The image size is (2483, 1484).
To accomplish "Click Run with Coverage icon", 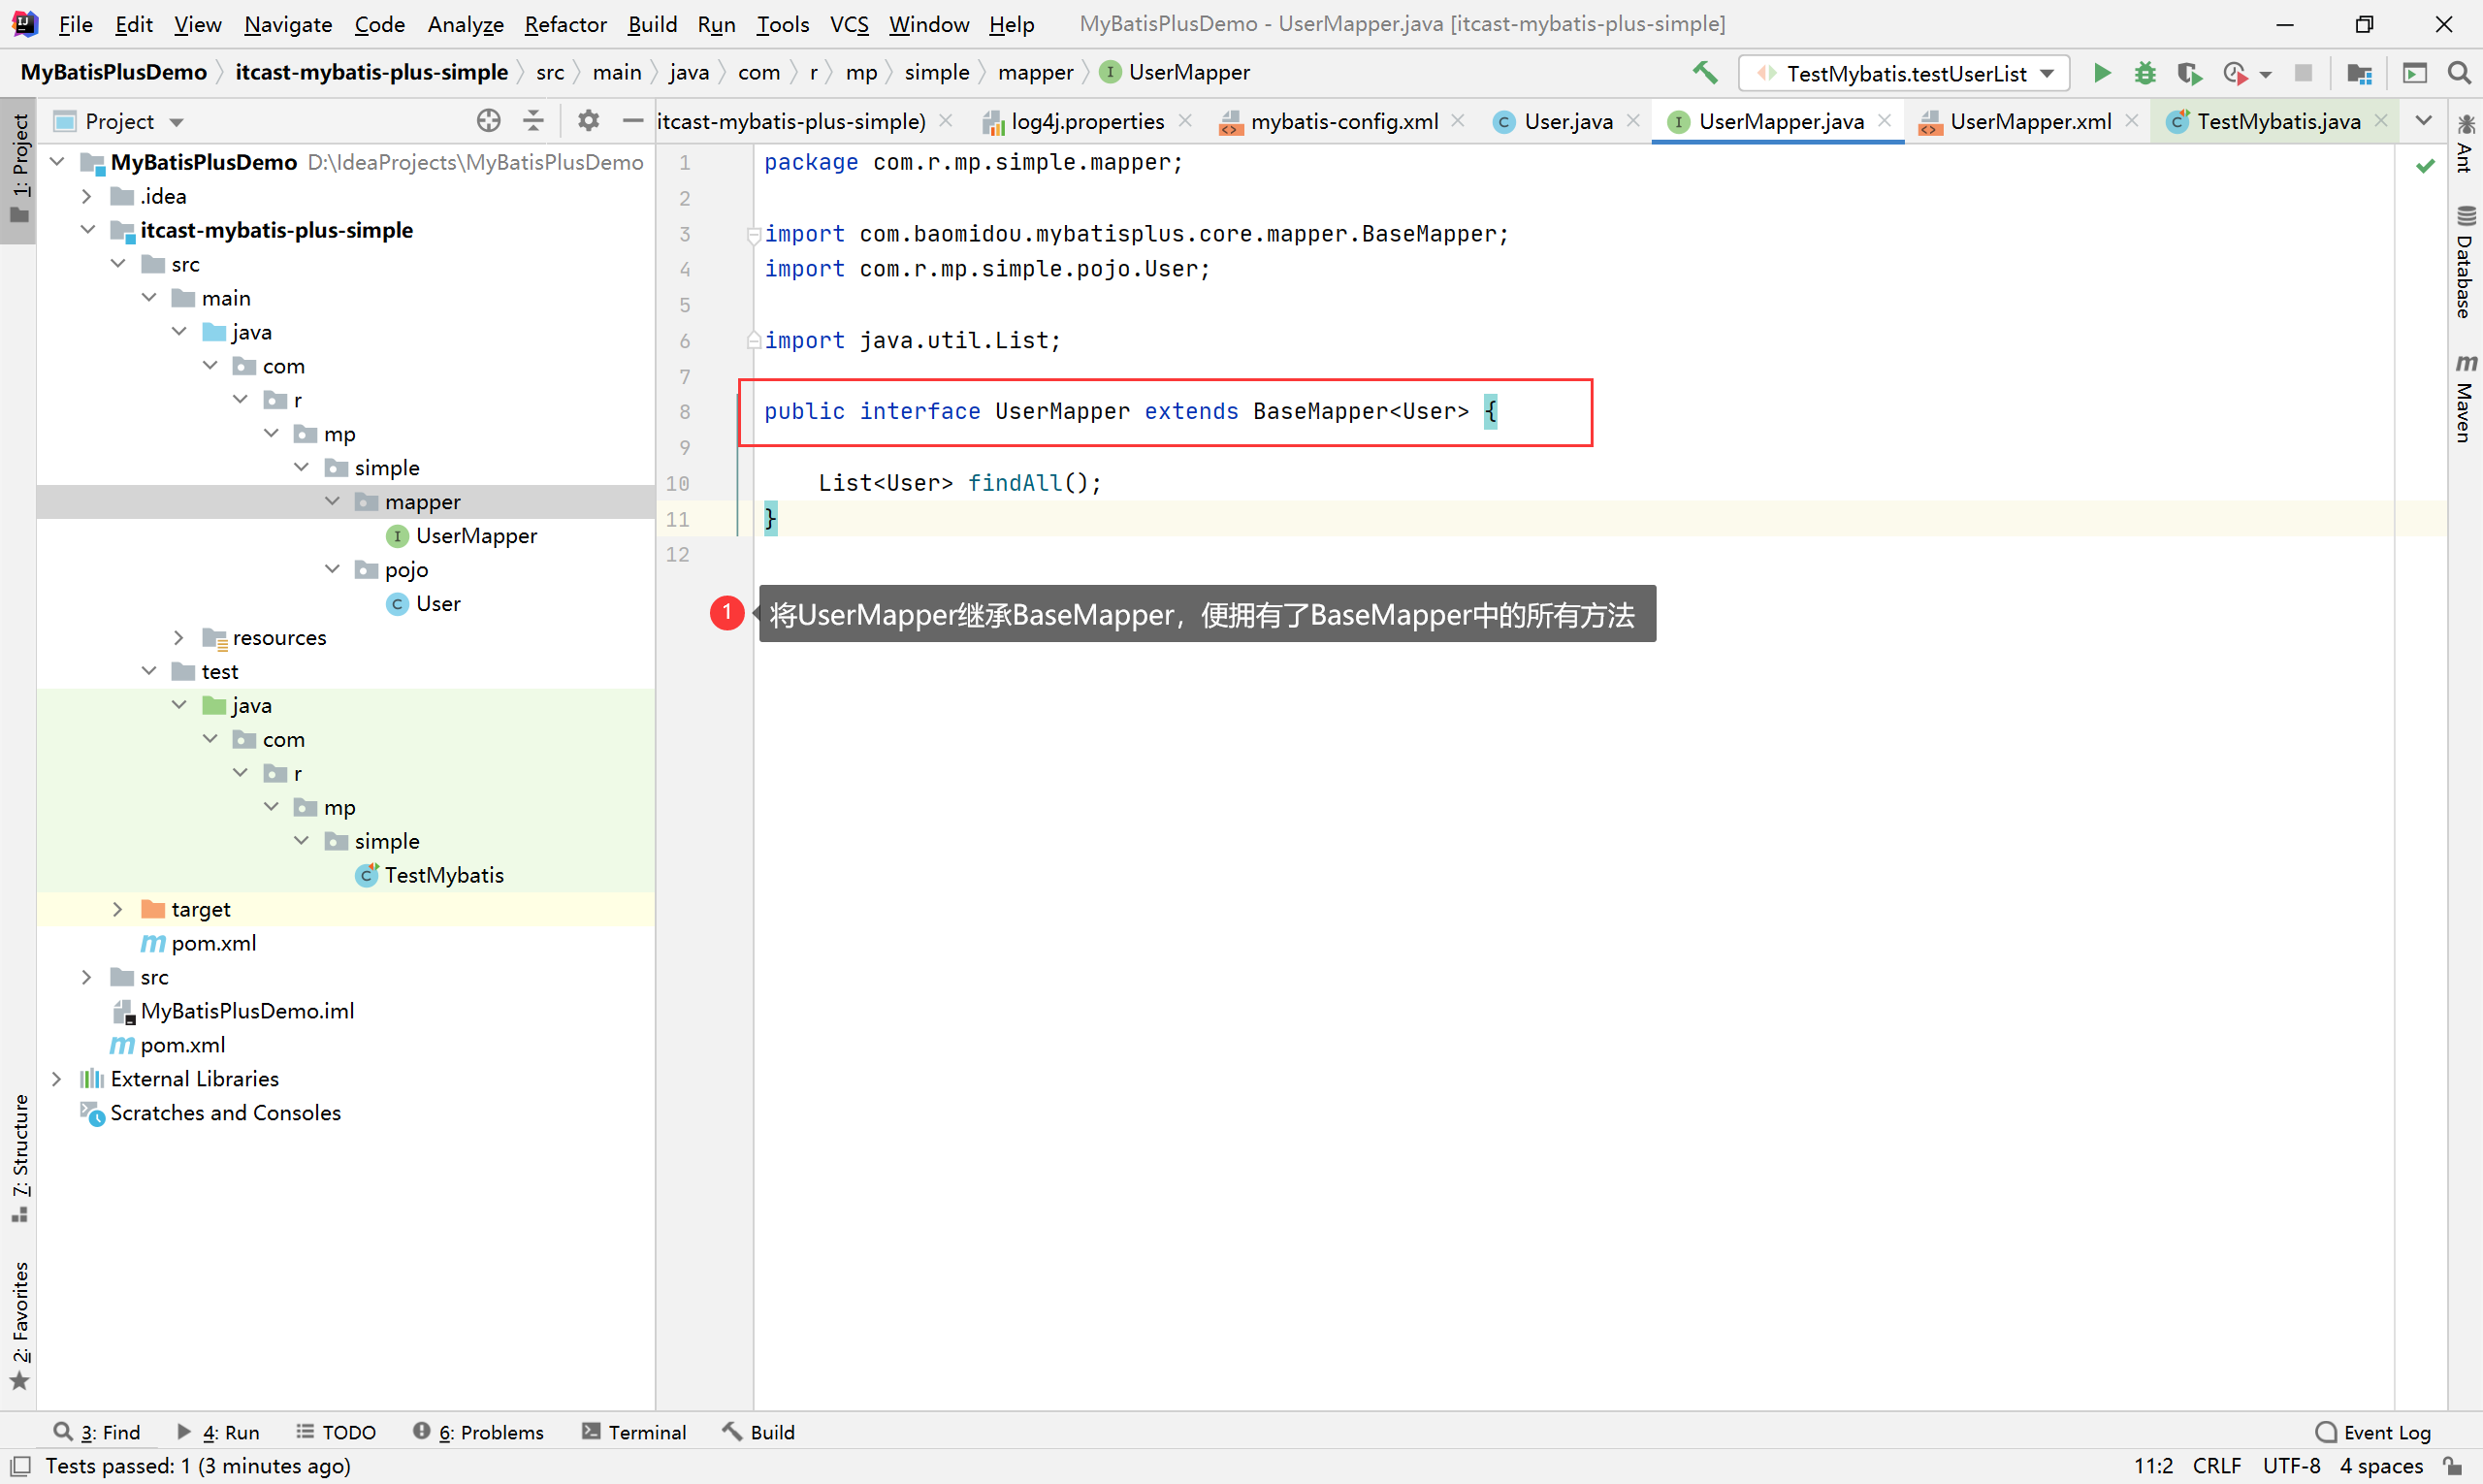I will tap(2189, 73).
